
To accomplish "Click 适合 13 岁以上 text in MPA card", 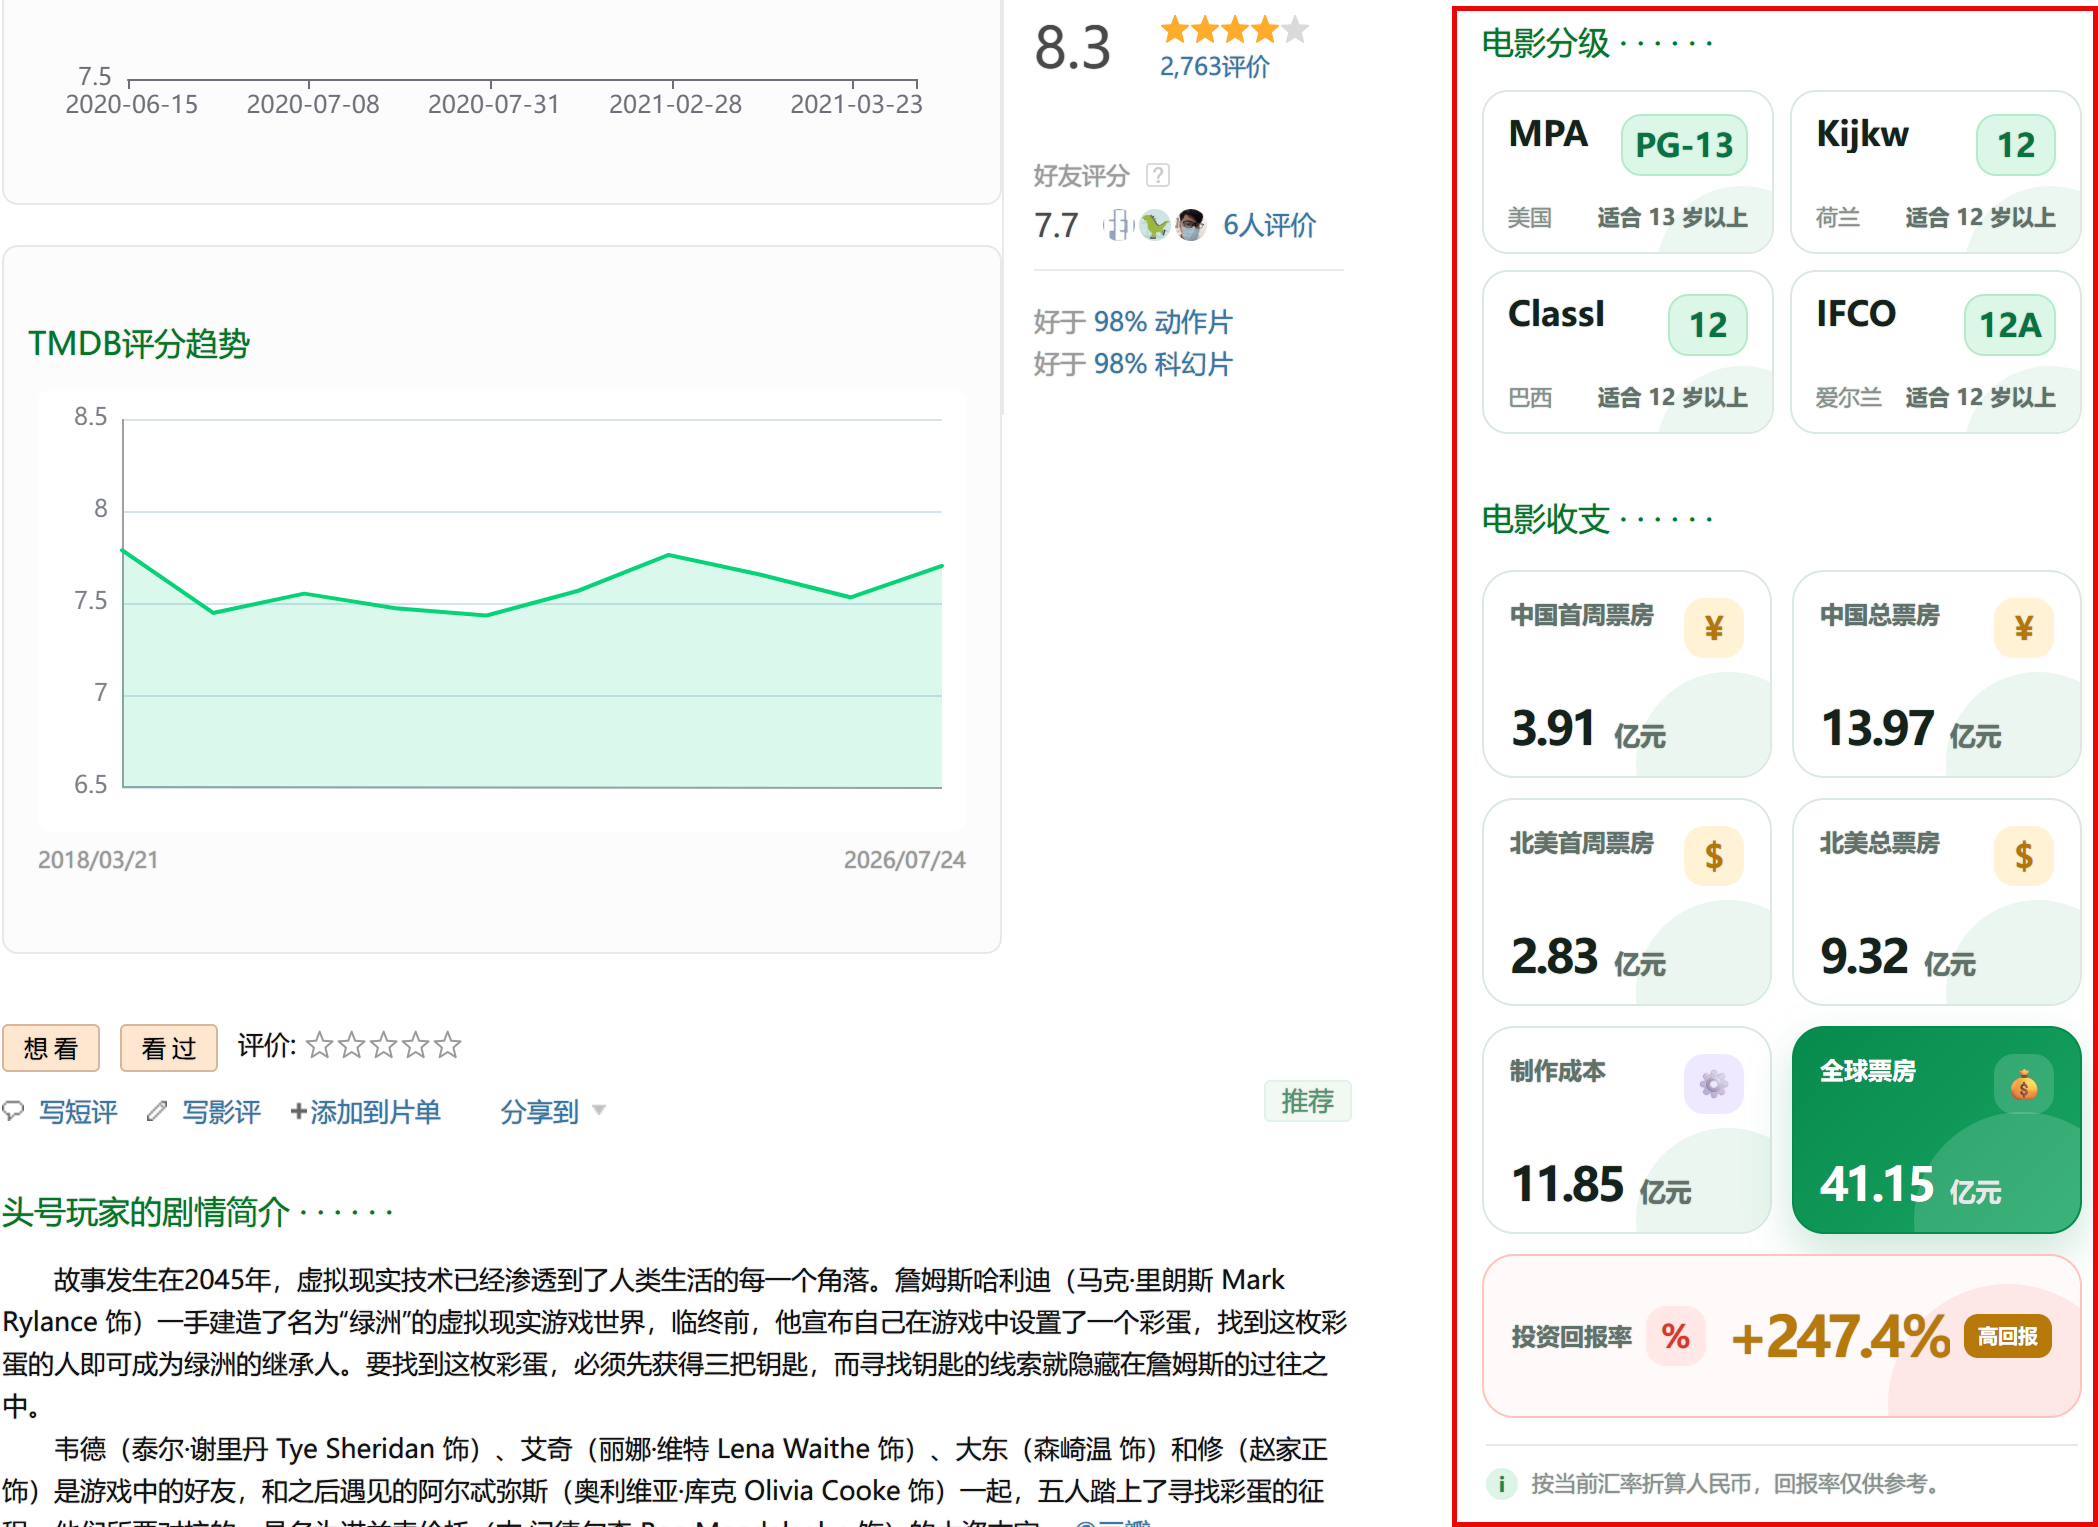I will pos(1672,217).
